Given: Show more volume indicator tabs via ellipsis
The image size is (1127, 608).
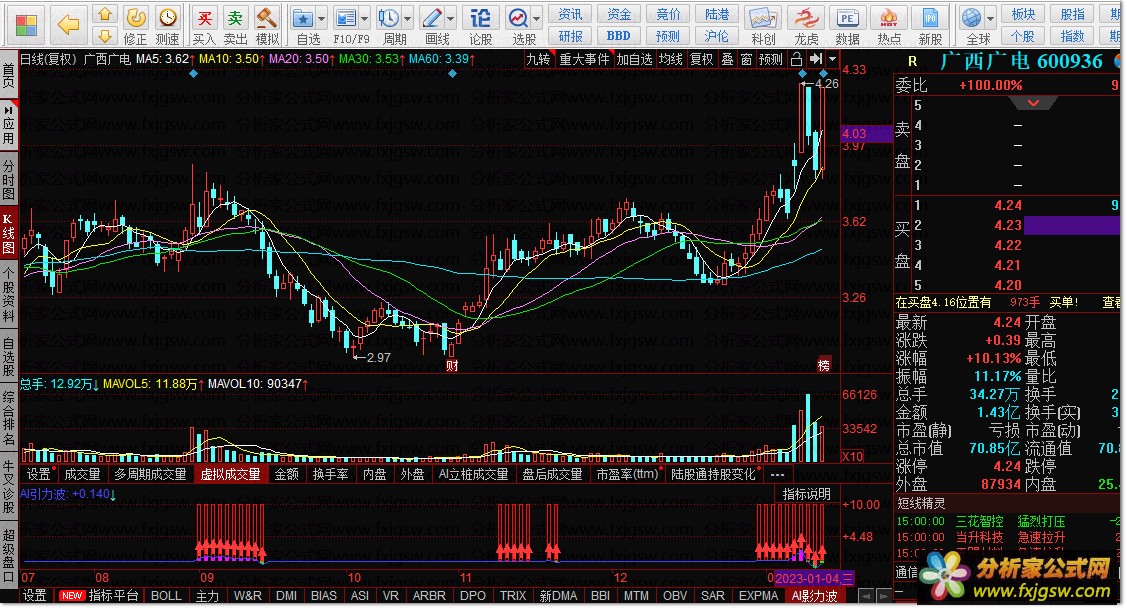Looking at the screenshot, I should click(x=777, y=474).
